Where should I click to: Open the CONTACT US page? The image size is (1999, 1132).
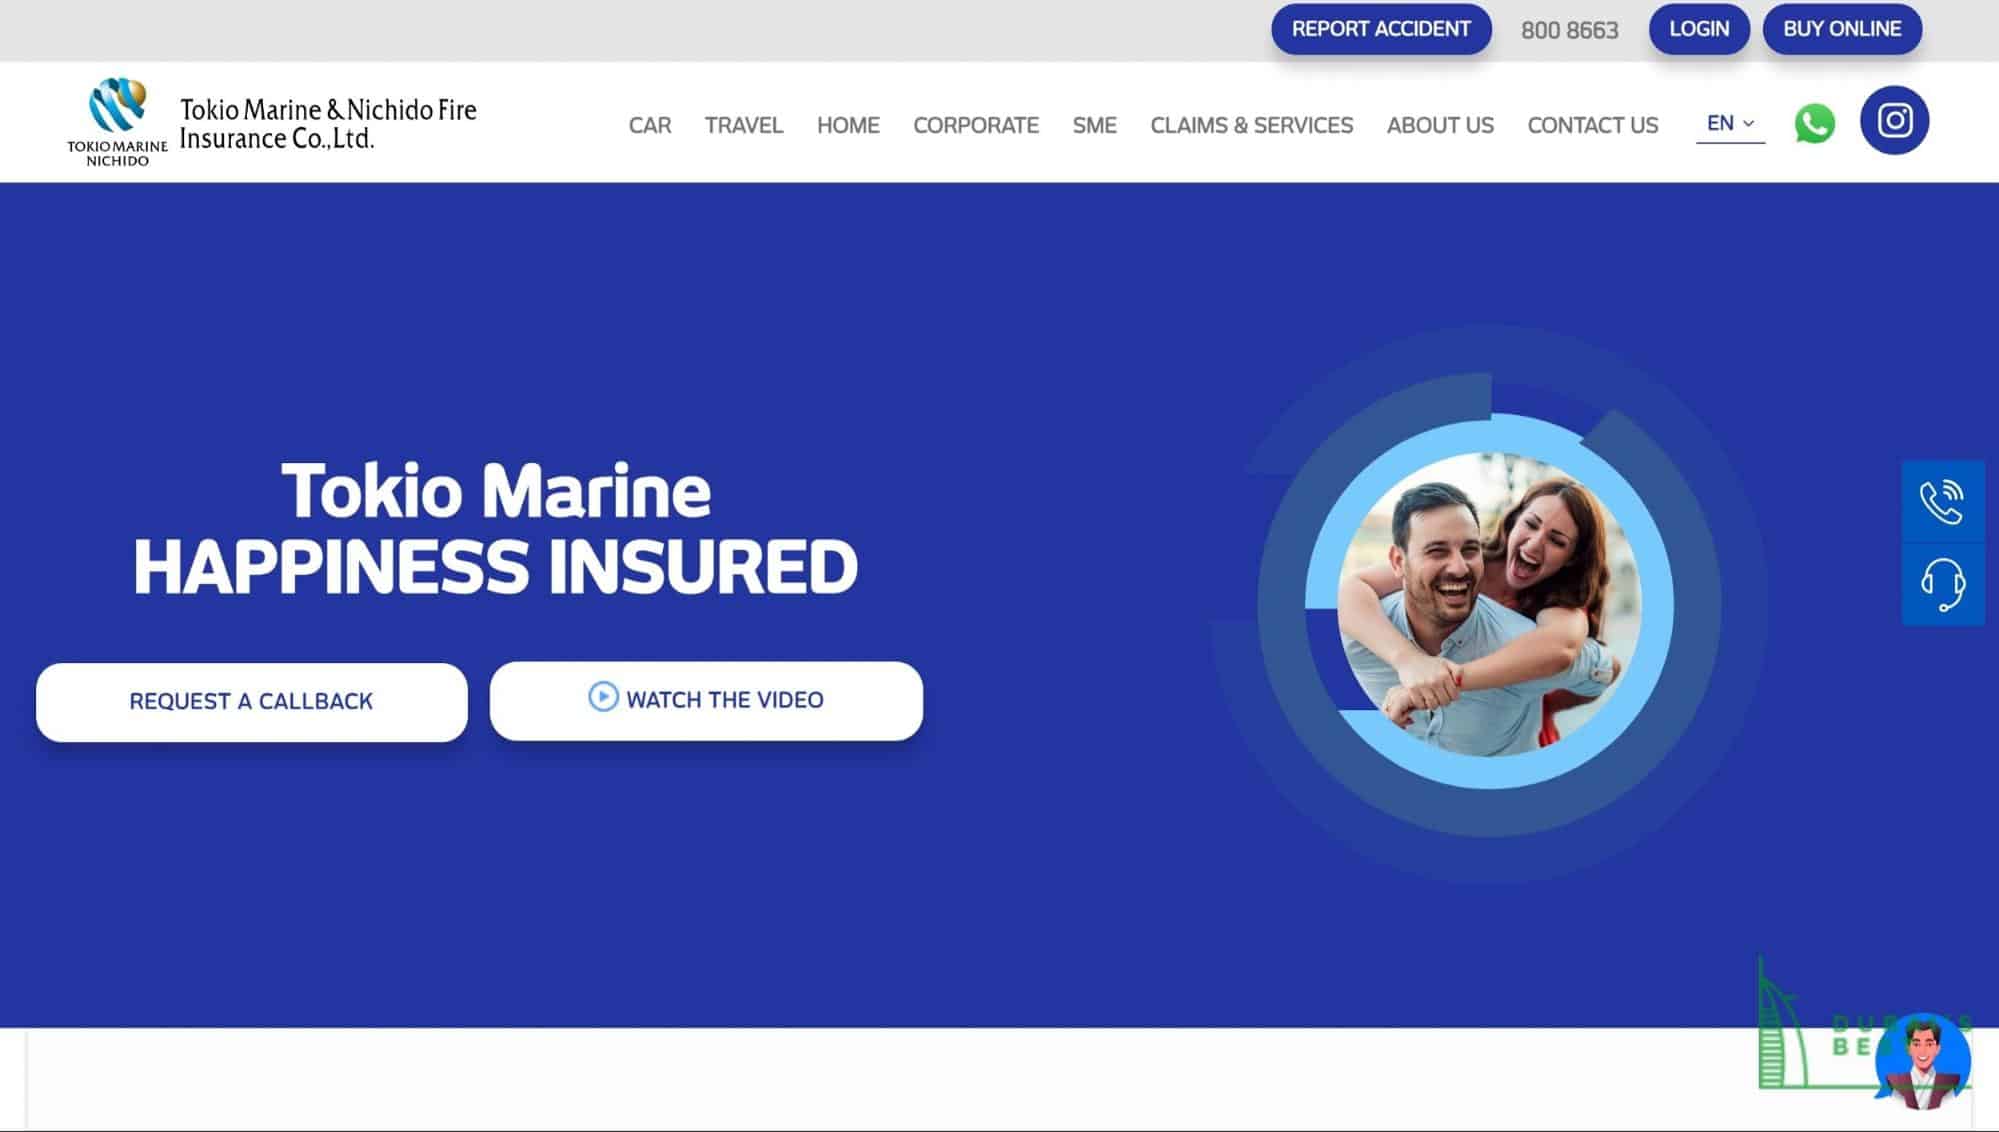(1592, 126)
